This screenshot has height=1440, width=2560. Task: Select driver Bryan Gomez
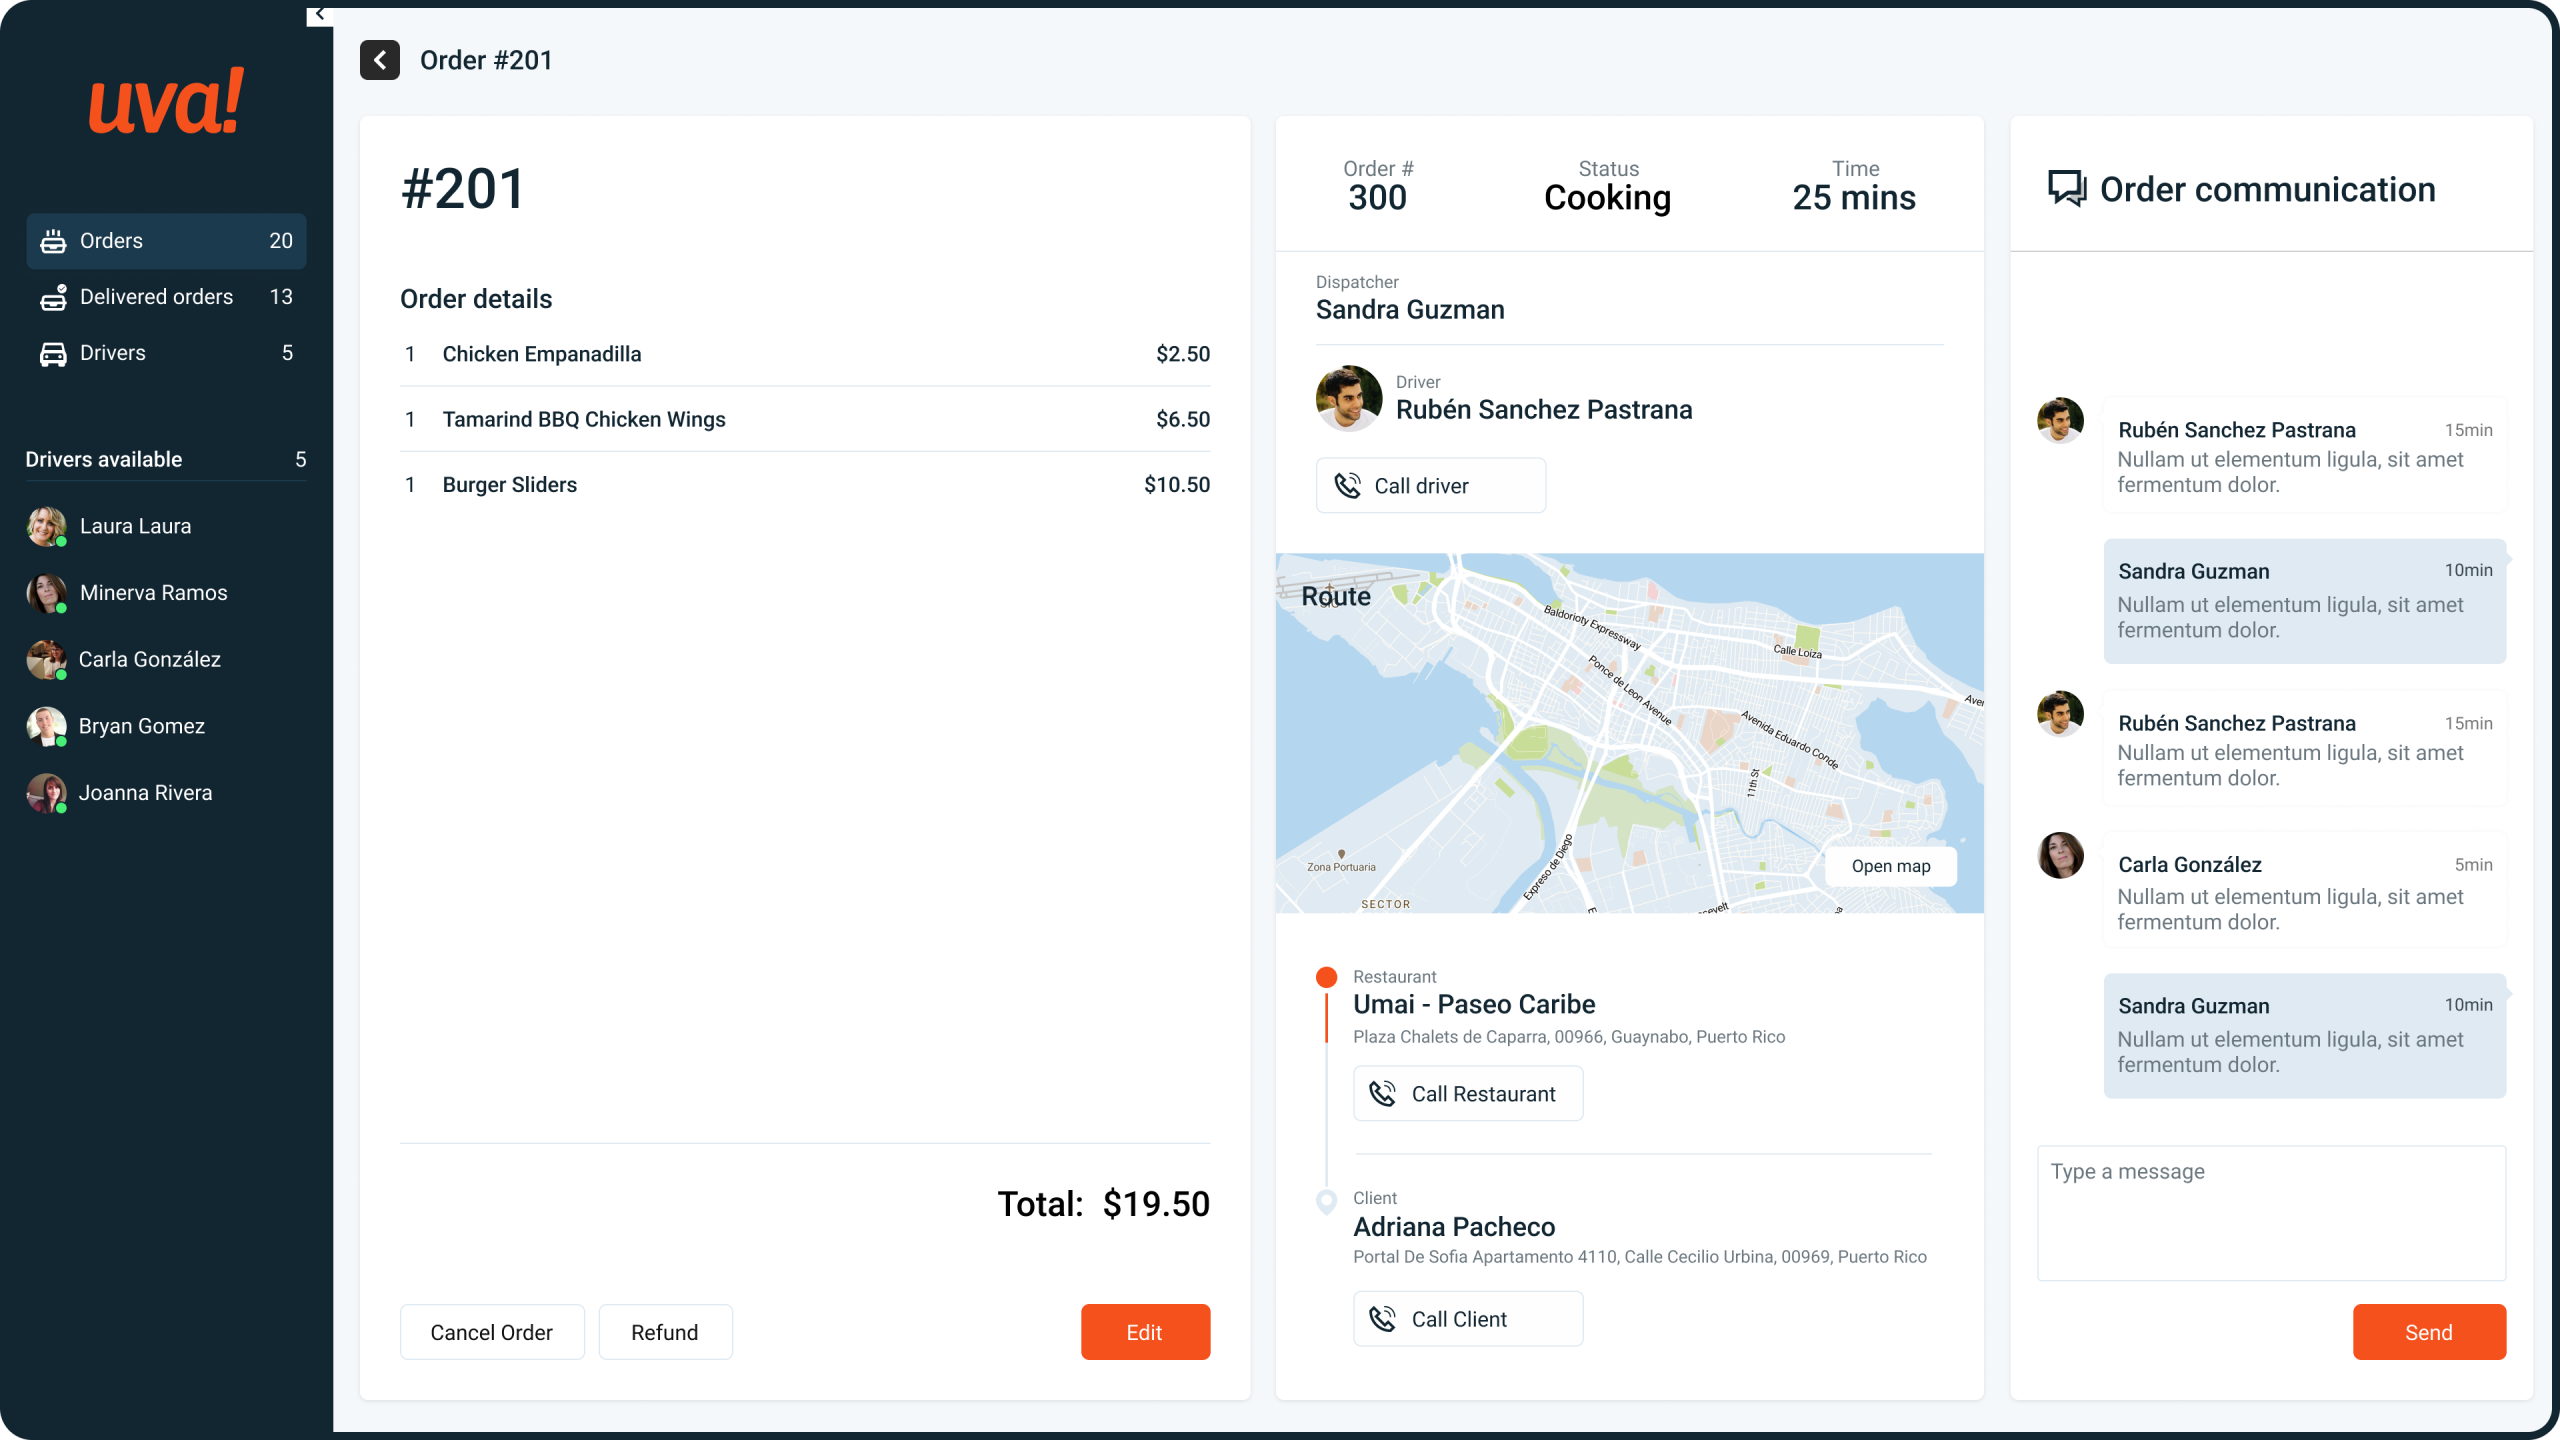pyautogui.click(x=141, y=727)
